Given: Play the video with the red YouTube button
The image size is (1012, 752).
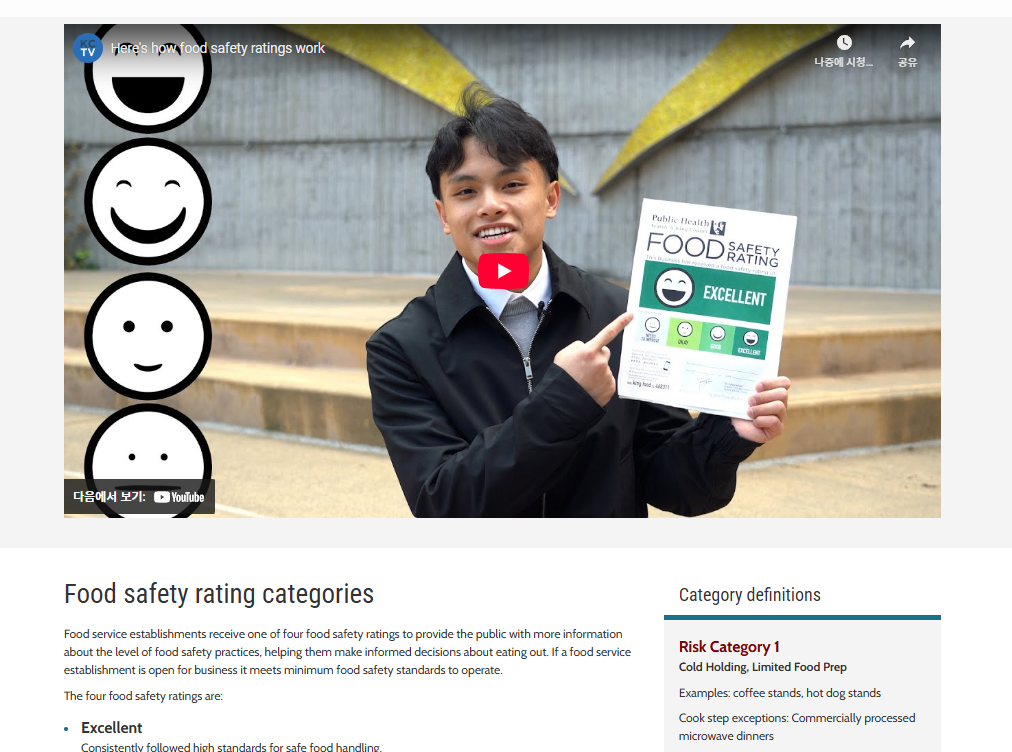Looking at the screenshot, I should pos(503,271).
